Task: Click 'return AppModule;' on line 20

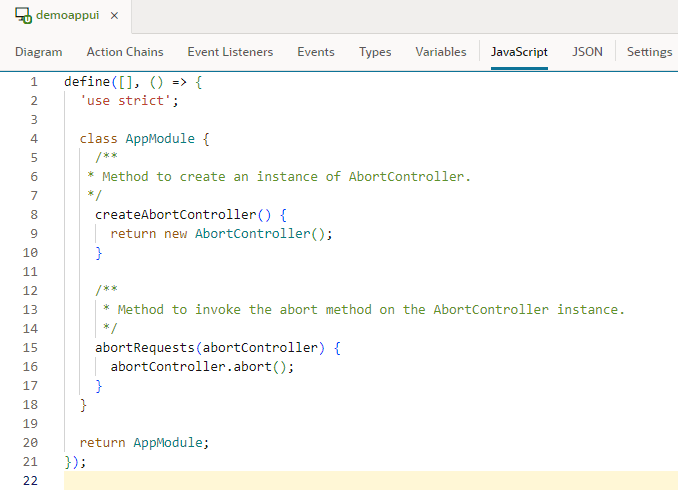Action: tap(144, 443)
